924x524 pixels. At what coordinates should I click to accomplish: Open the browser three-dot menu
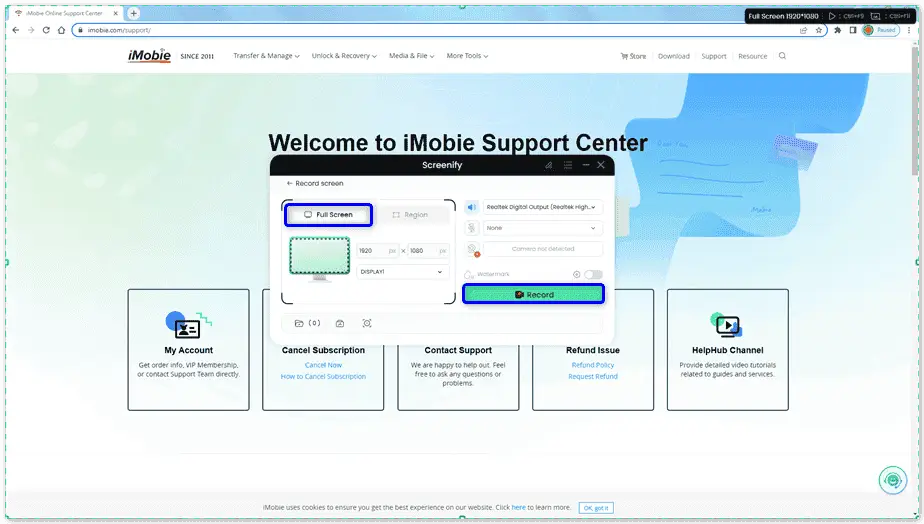[909, 30]
